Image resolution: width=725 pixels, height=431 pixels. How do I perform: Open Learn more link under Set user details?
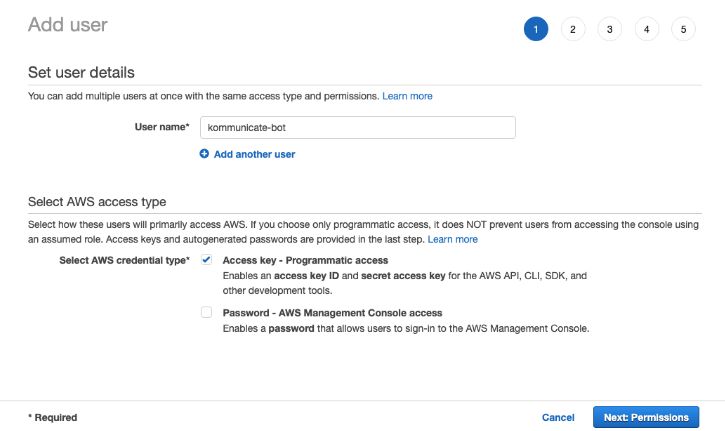point(407,96)
